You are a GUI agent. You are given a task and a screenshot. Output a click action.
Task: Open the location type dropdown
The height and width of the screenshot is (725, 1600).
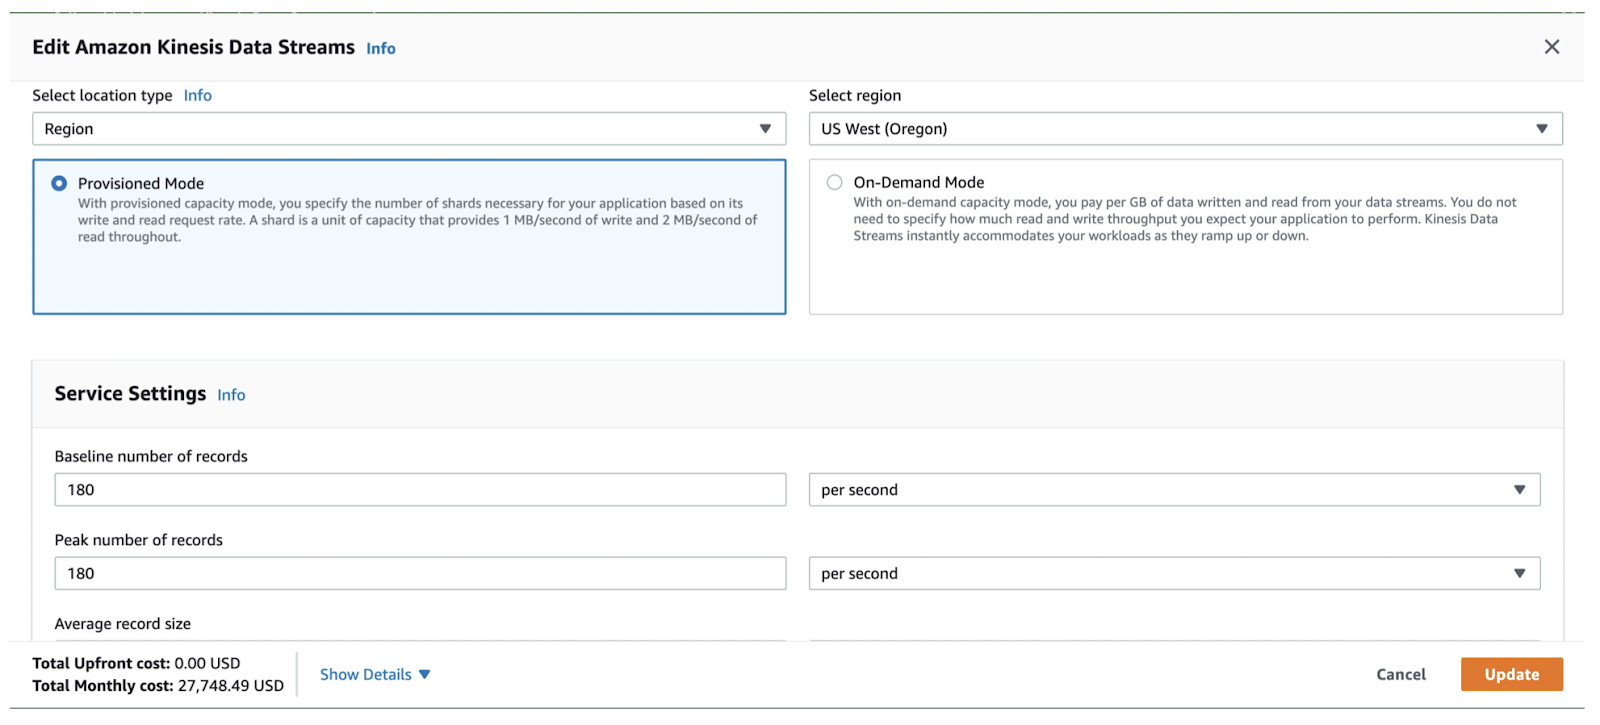point(408,129)
